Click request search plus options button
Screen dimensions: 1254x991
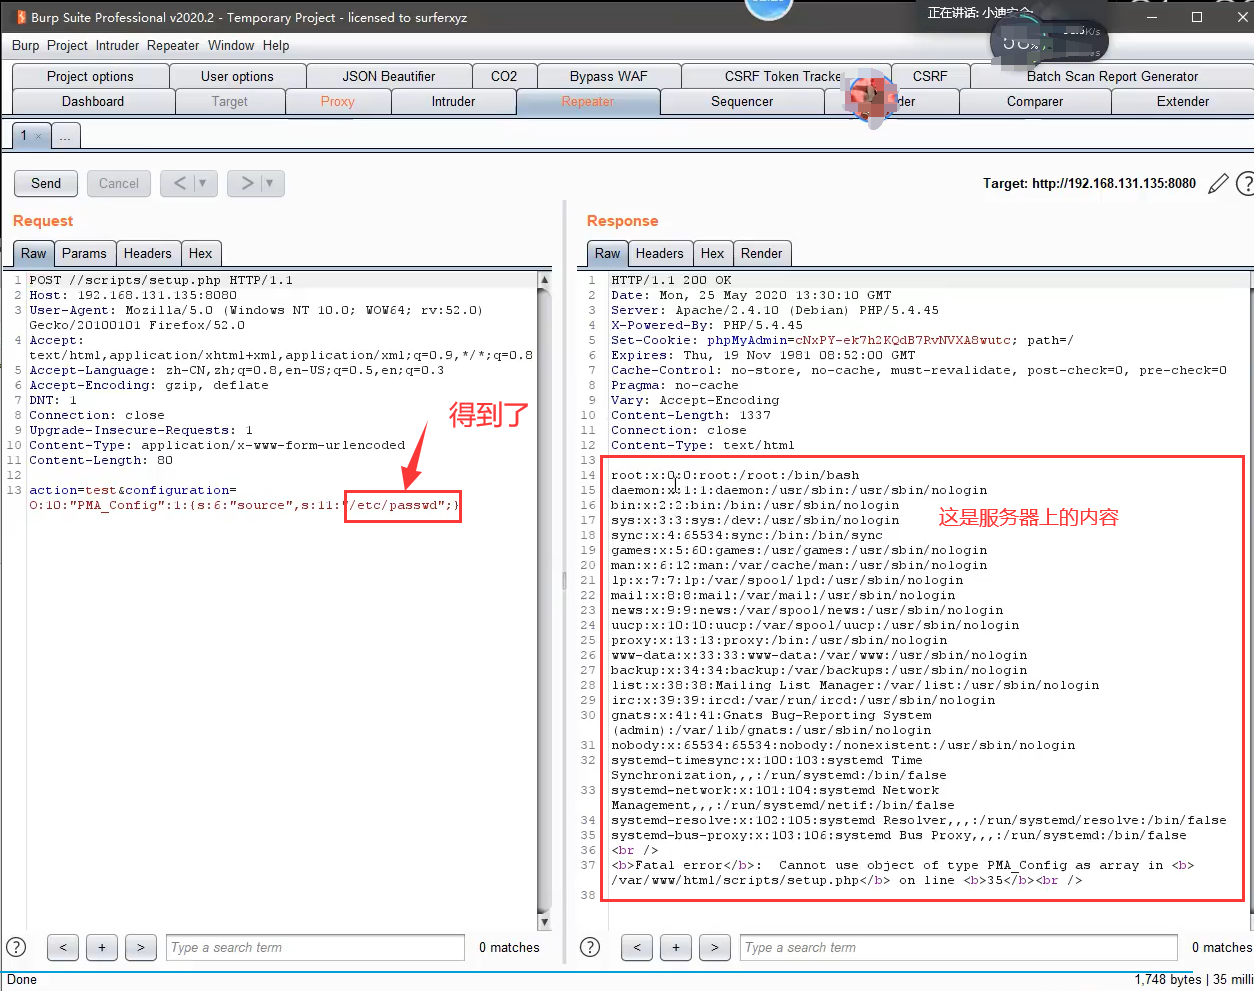point(102,947)
